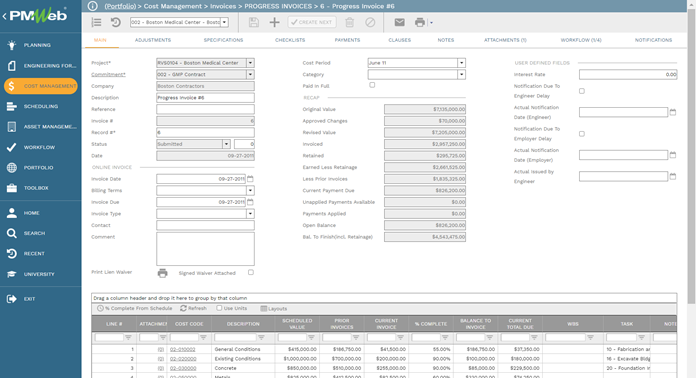
Task: Toggle the Signed Waiver Attached checkbox
Action: pos(251,272)
